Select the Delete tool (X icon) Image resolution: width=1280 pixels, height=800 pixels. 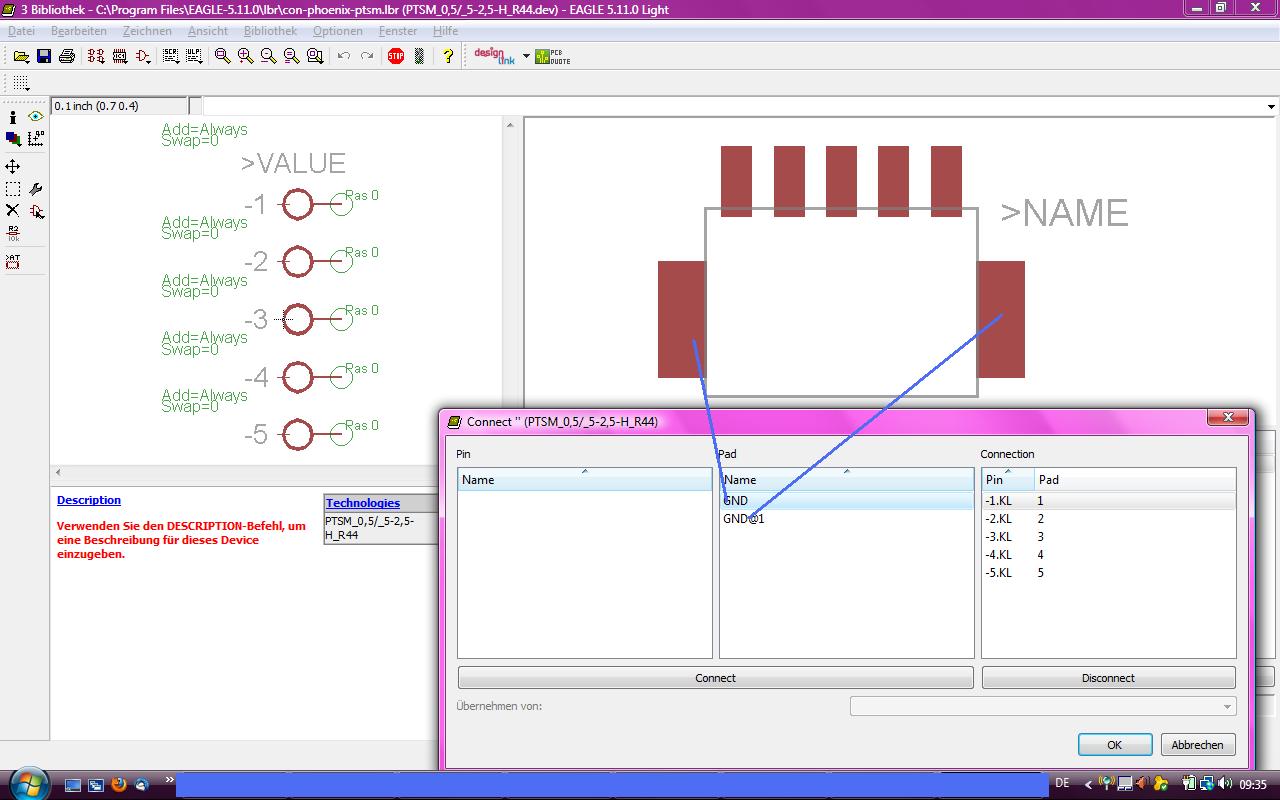(13, 211)
